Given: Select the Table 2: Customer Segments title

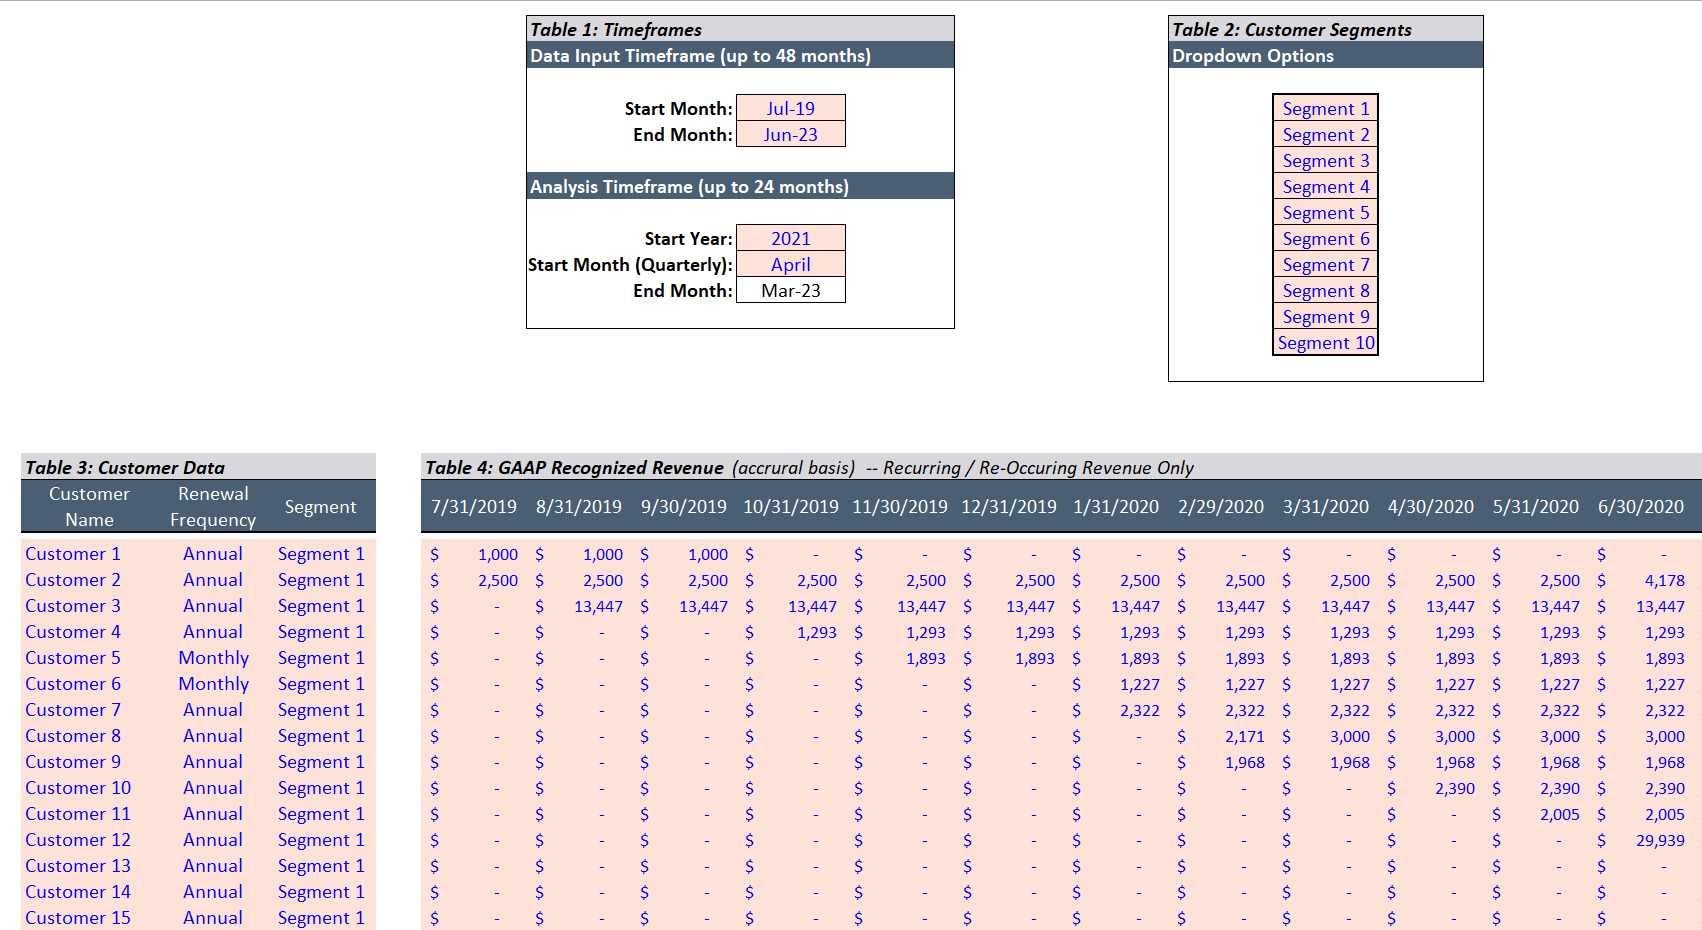Looking at the screenshot, I should tap(1291, 29).
